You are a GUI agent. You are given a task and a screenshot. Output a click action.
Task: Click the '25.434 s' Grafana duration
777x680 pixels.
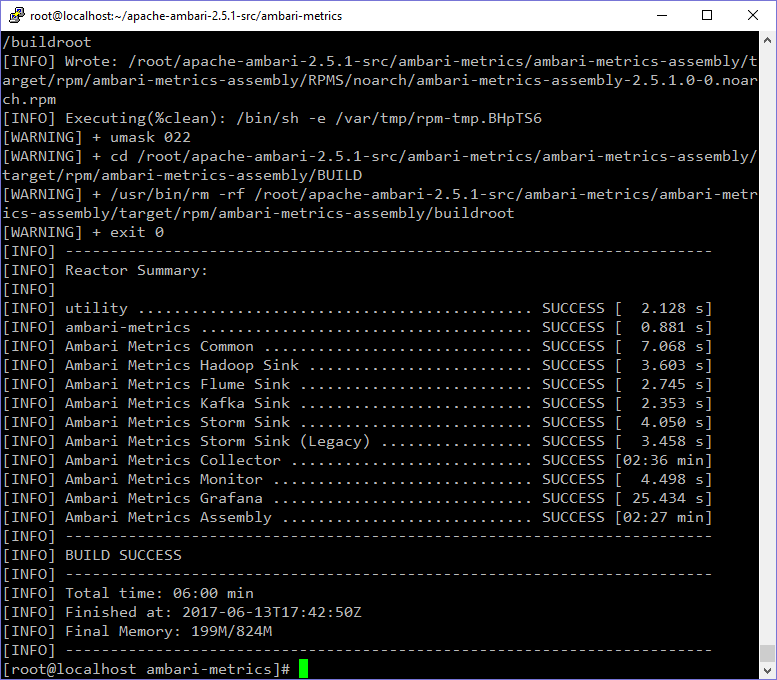point(668,499)
